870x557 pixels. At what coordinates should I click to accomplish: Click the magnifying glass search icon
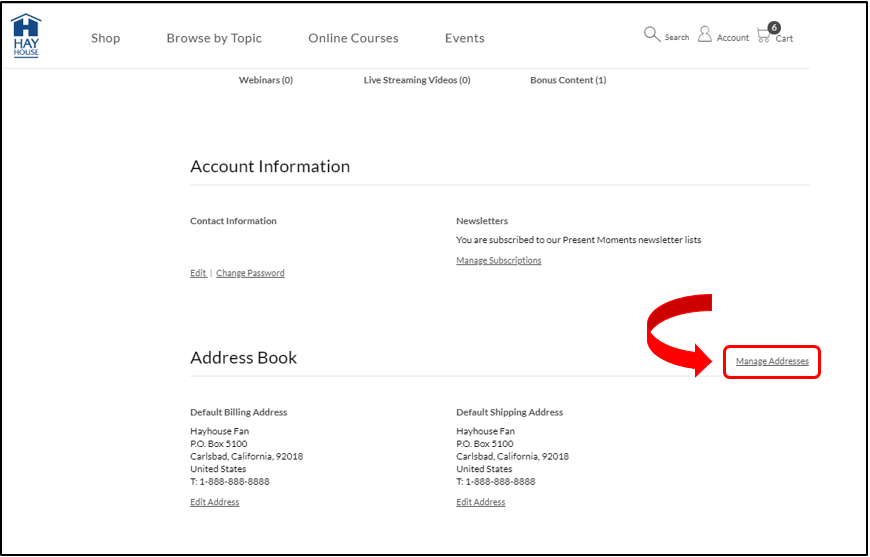[652, 34]
